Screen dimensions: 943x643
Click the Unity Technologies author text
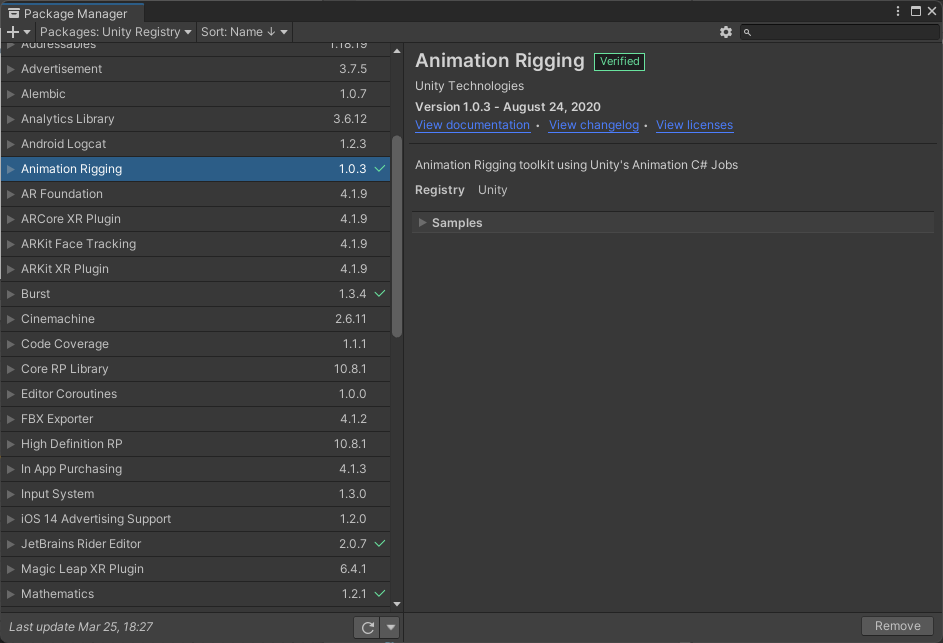tap(469, 86)
